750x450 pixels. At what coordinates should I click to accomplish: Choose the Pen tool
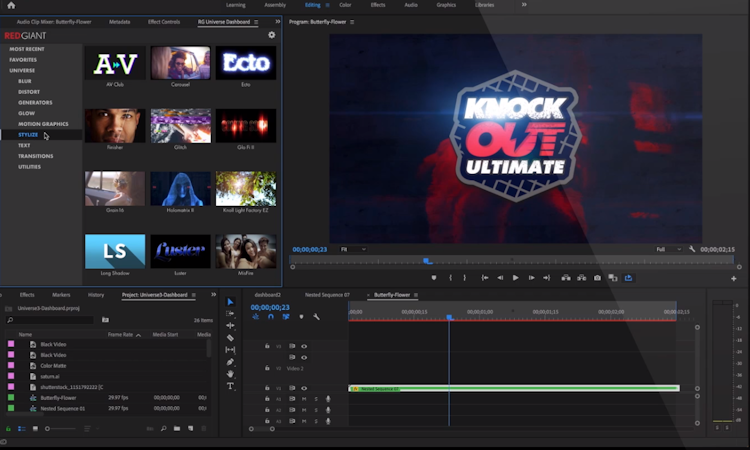230,362
